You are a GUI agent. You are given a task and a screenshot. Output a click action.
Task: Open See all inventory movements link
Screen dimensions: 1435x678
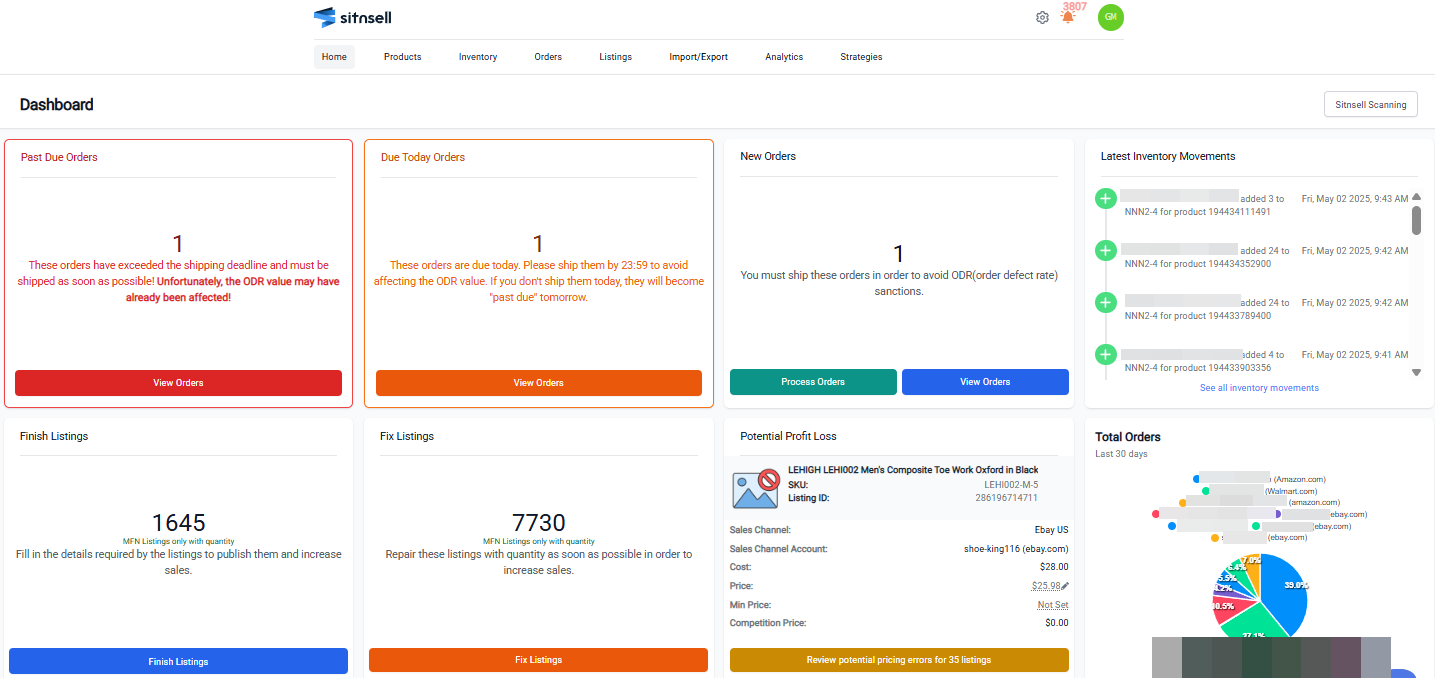click(x=1259, y=388)
